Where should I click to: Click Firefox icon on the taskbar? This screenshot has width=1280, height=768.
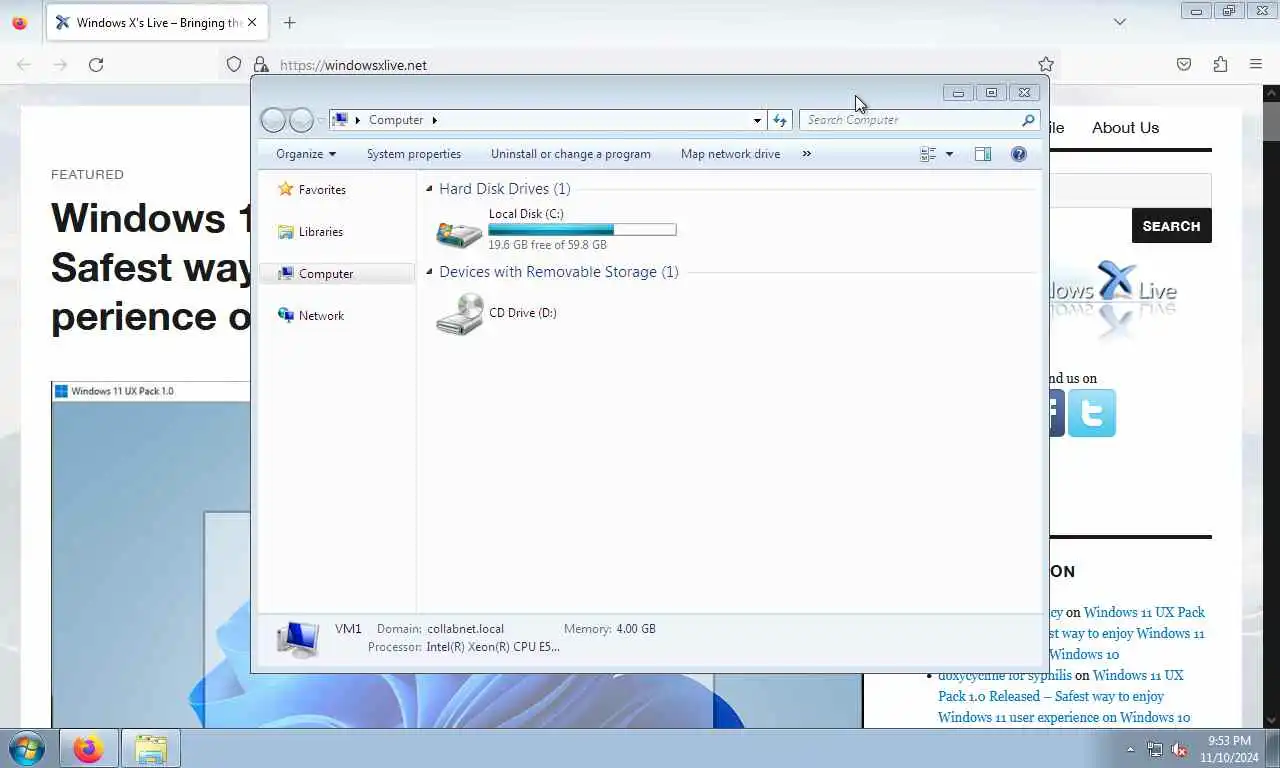(x=88, y=748)
